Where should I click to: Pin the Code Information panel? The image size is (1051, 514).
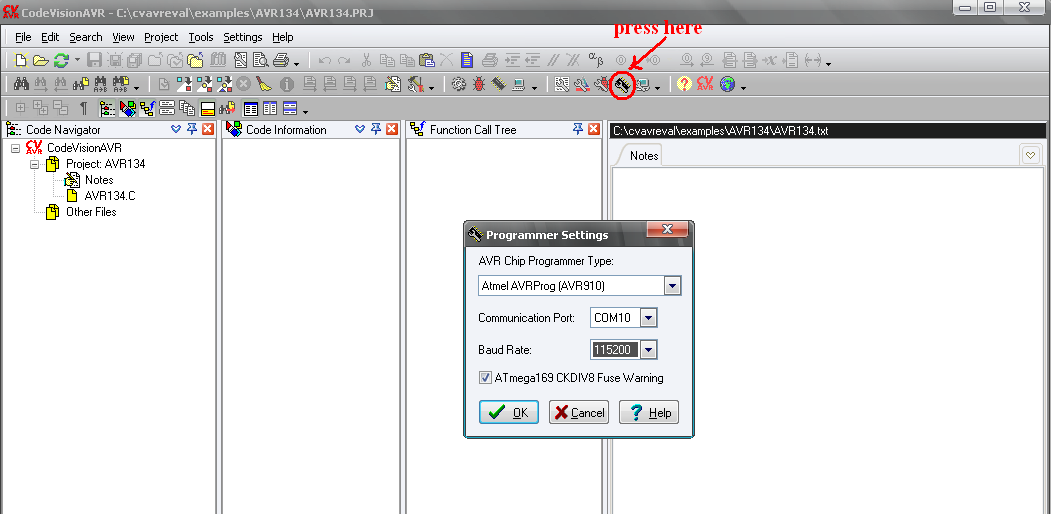(x=375, y=129)
